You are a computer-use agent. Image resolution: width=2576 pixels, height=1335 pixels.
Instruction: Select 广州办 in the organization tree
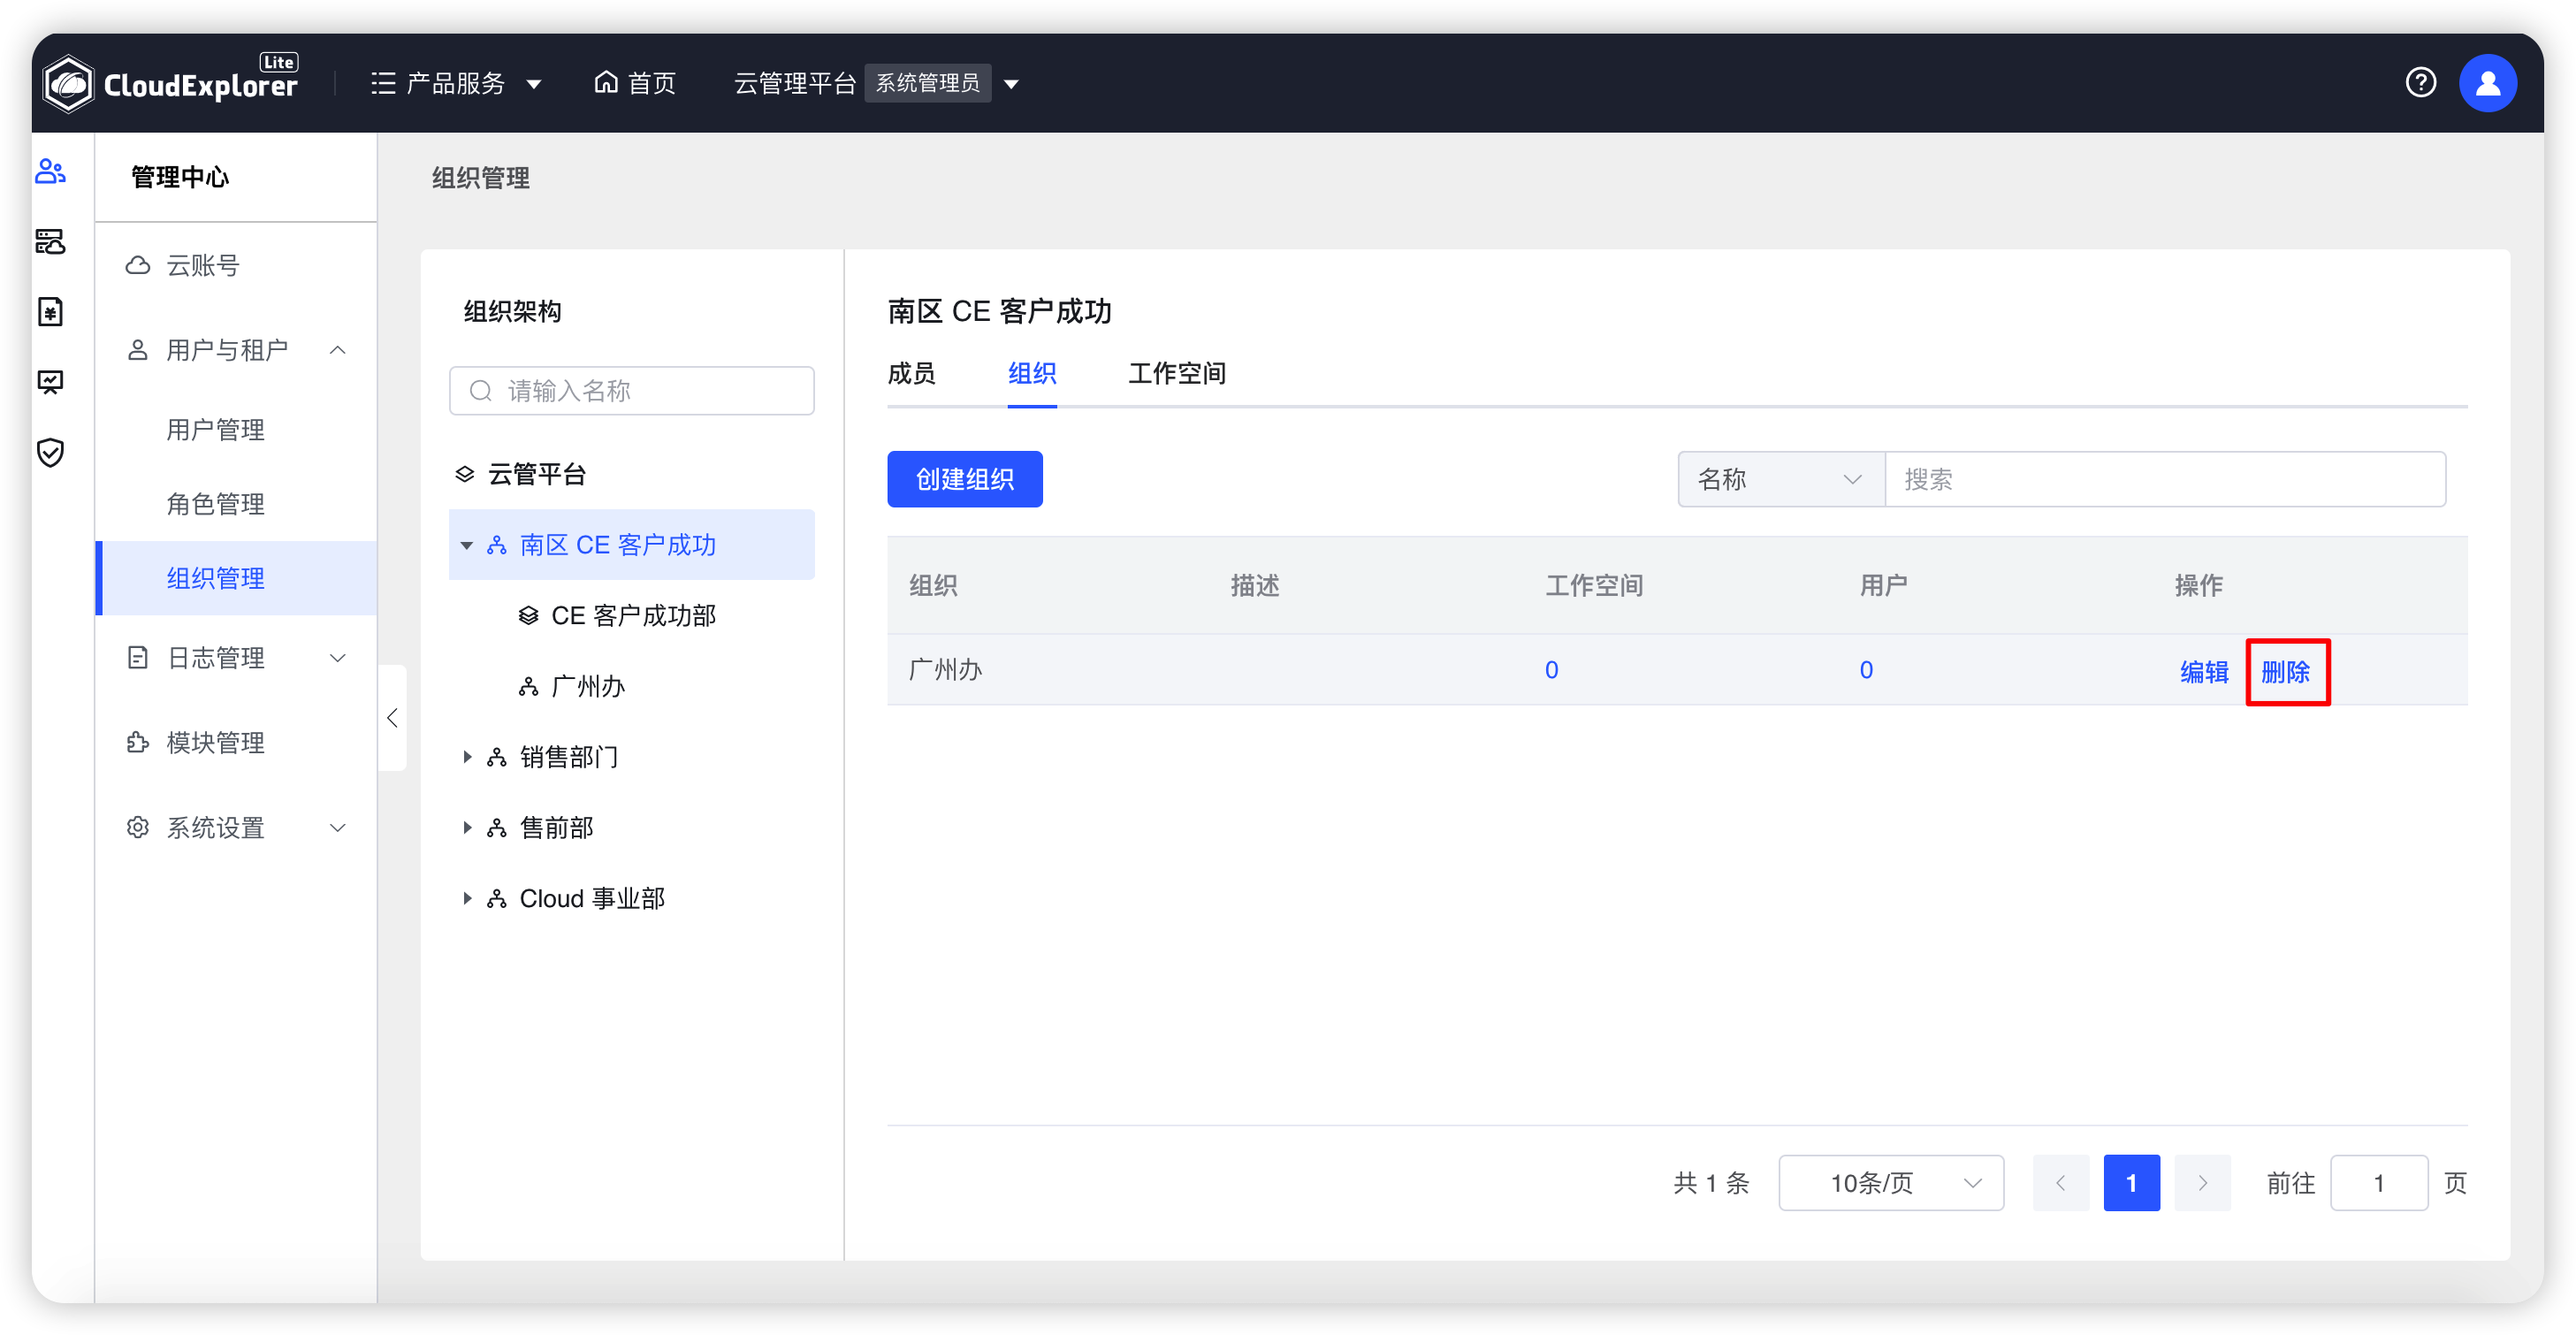(x=588, y=687)
